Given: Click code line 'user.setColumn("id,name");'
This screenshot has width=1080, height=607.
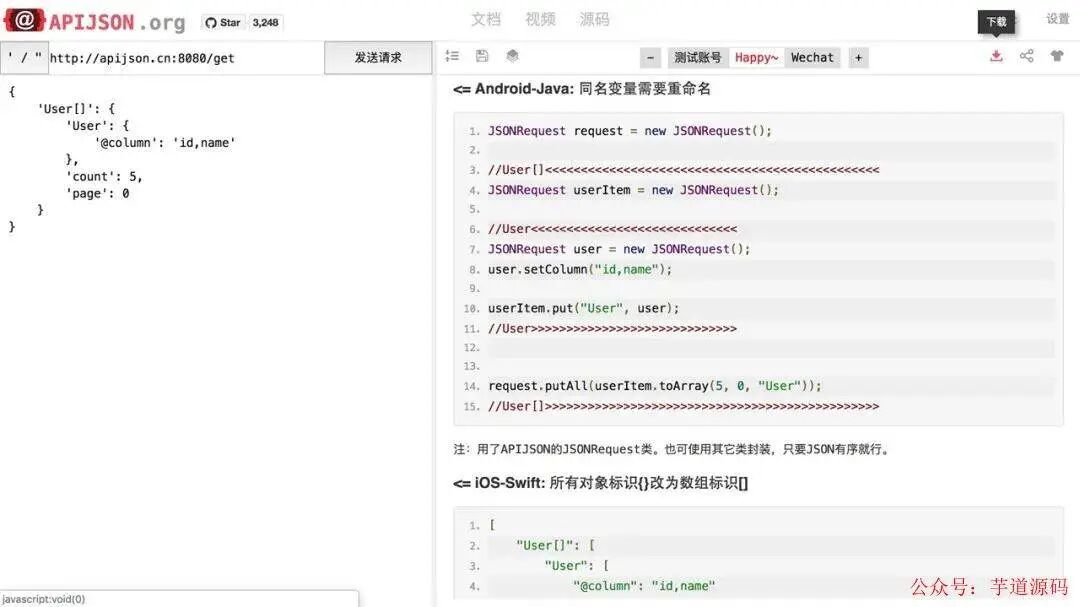Looking at the screenshot, I should click(x=580, y=269).
